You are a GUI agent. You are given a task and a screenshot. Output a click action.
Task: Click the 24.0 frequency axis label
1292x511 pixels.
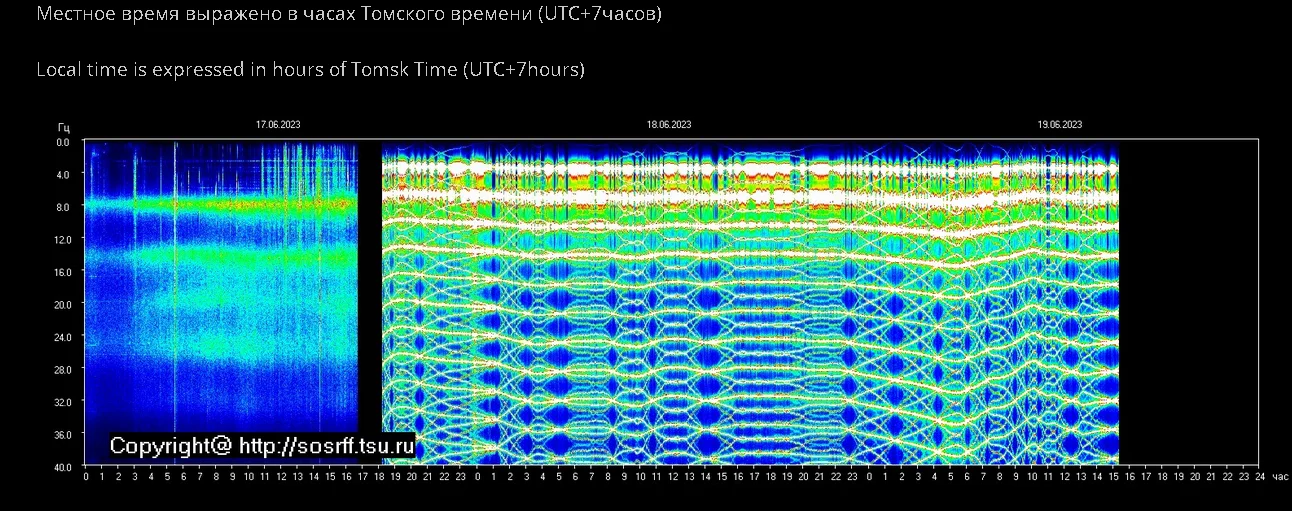(x=61, y=337)
